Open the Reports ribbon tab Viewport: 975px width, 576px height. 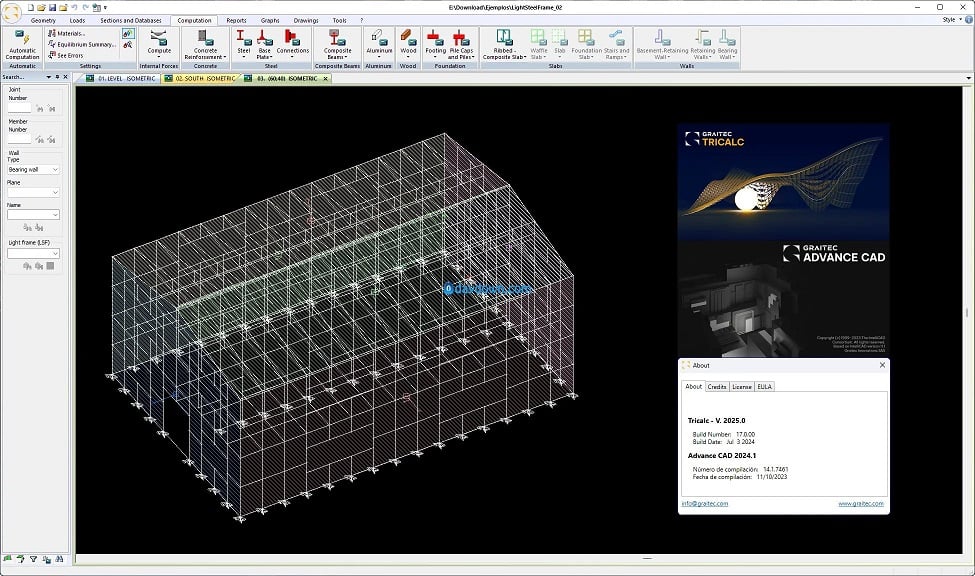236,21
